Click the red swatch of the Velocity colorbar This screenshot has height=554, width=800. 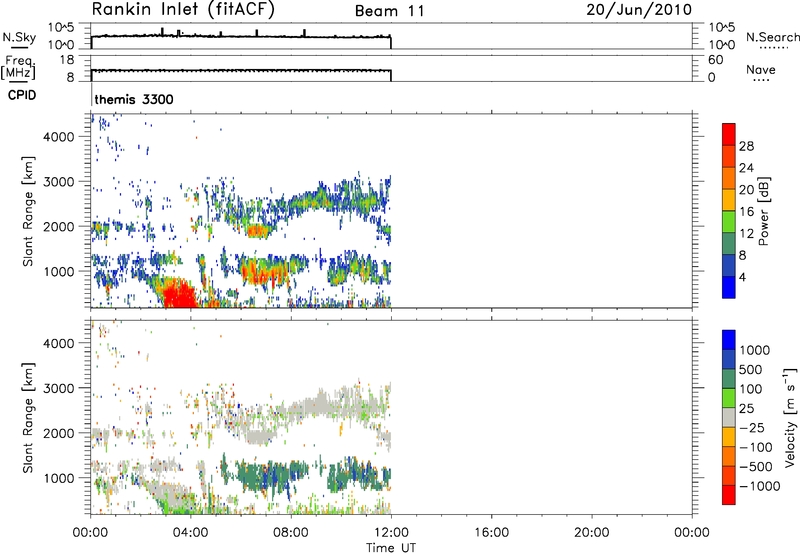[729, 495]
